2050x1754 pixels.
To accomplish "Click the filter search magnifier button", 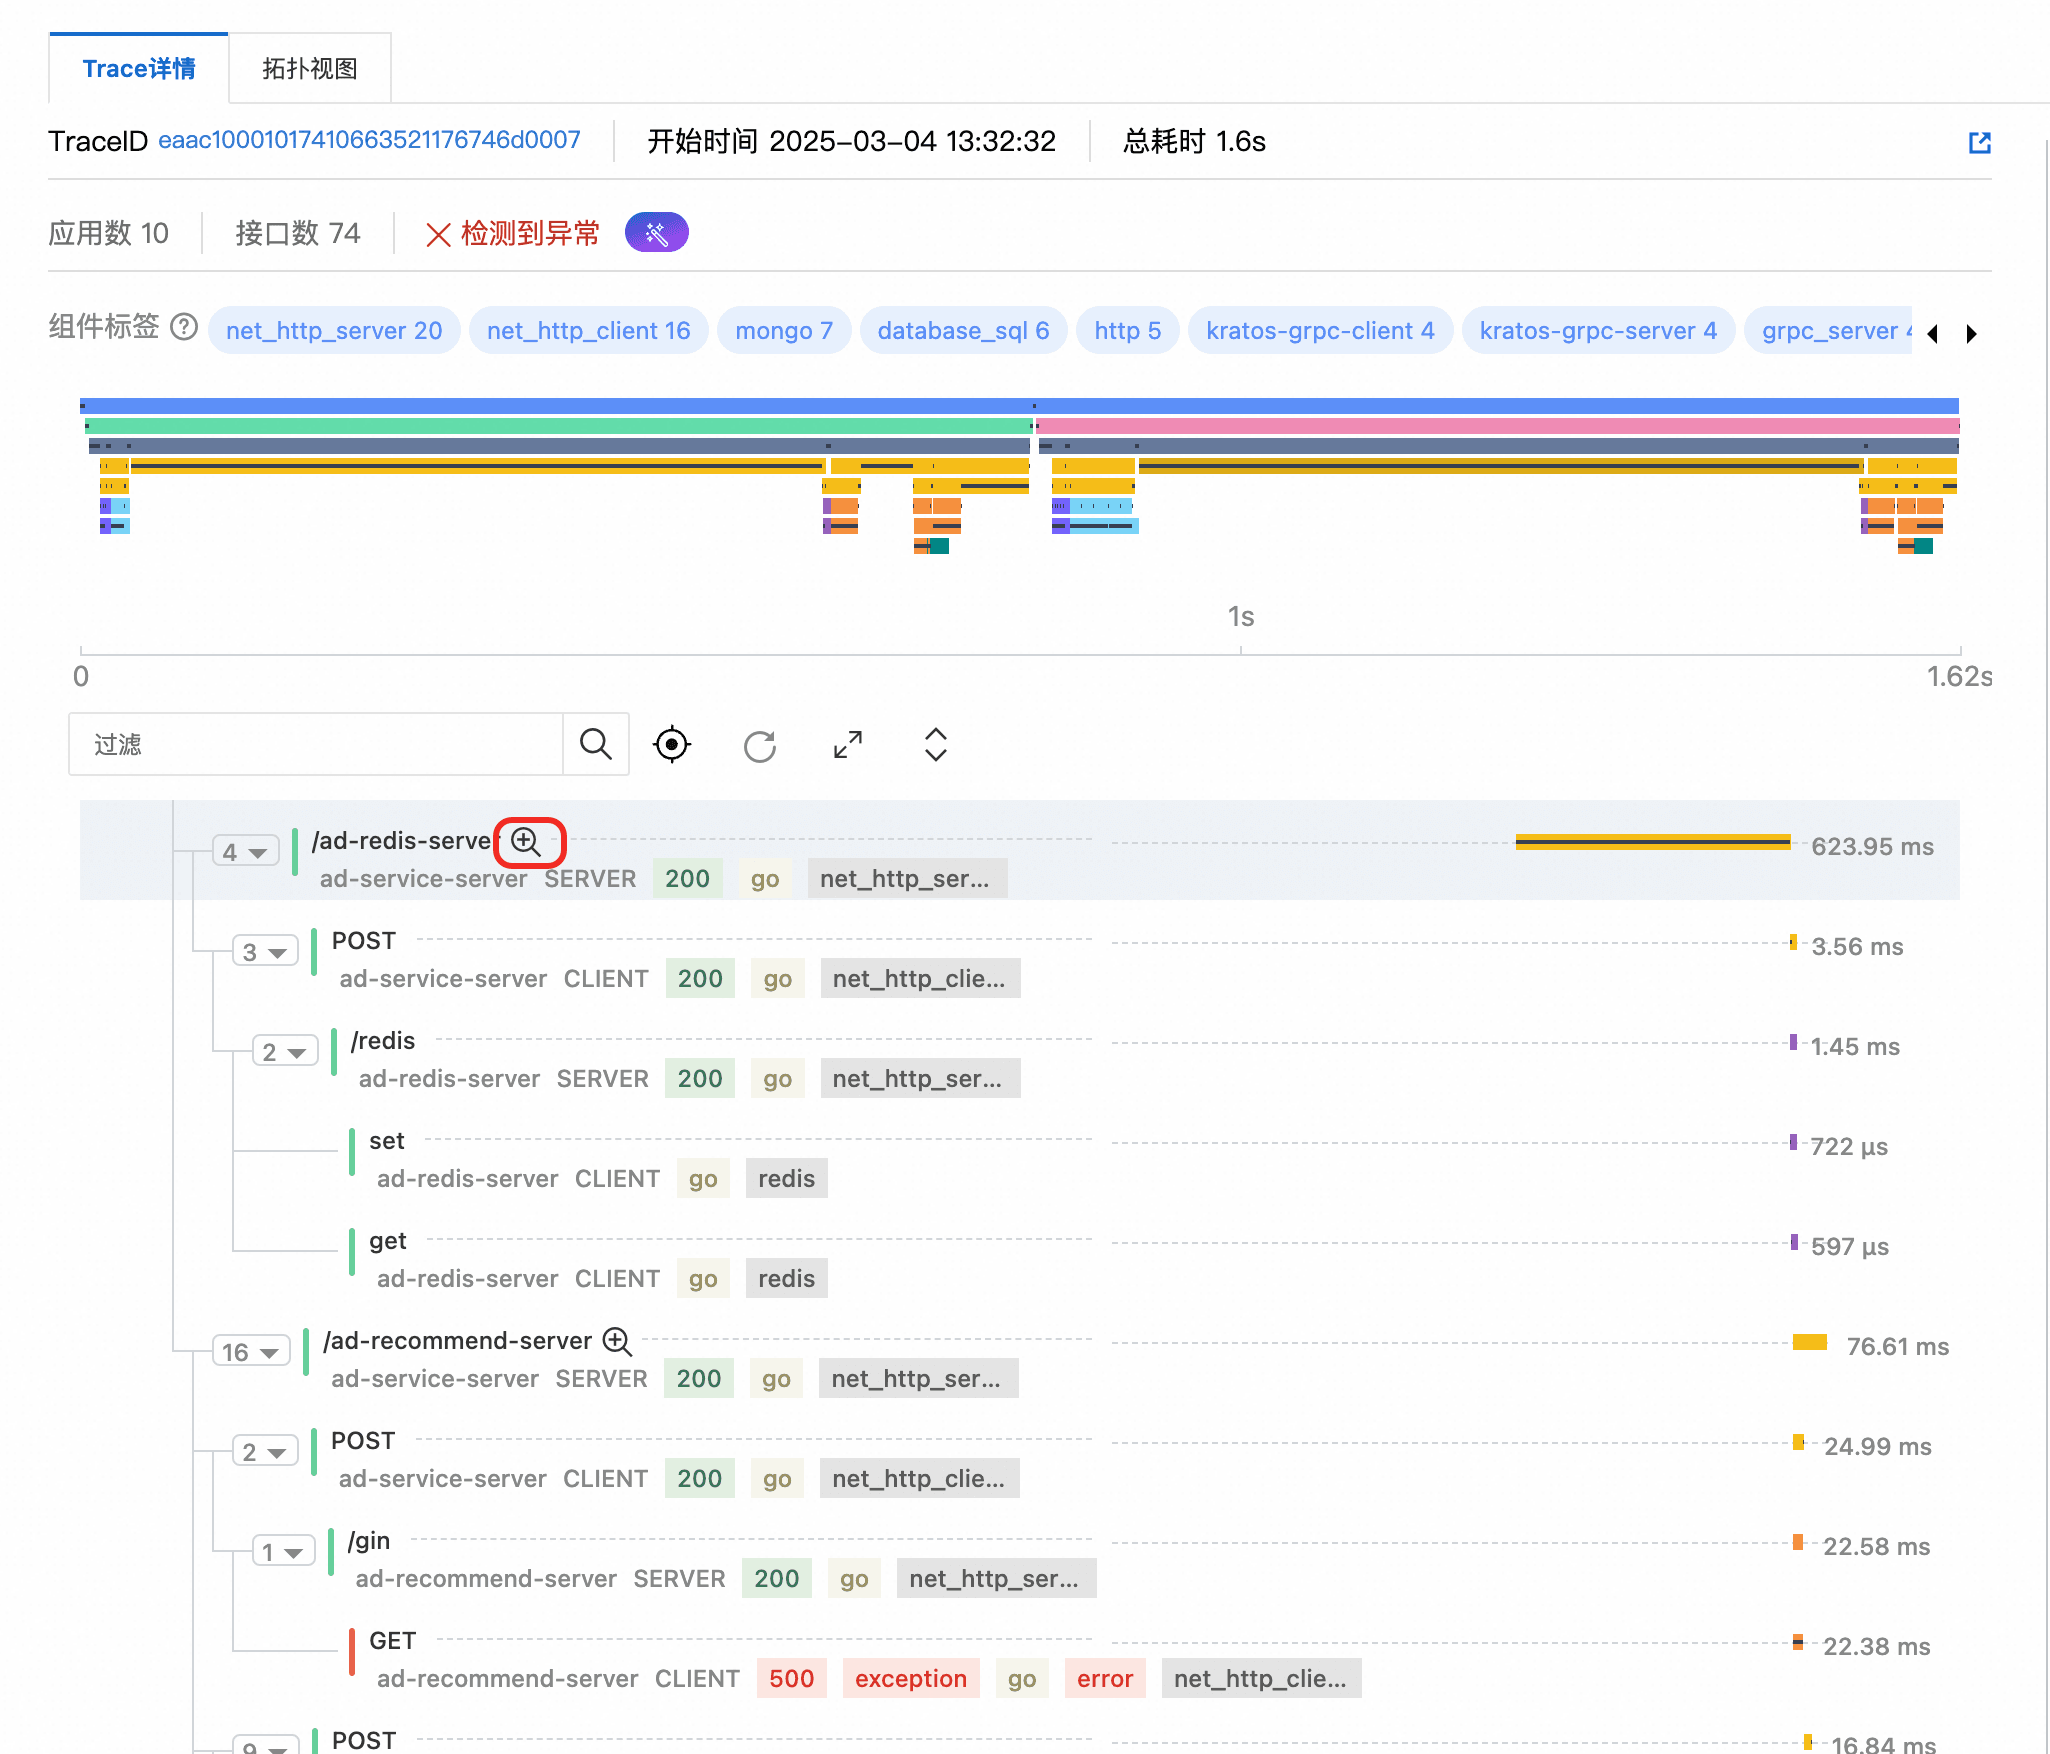I will point(596,745).
